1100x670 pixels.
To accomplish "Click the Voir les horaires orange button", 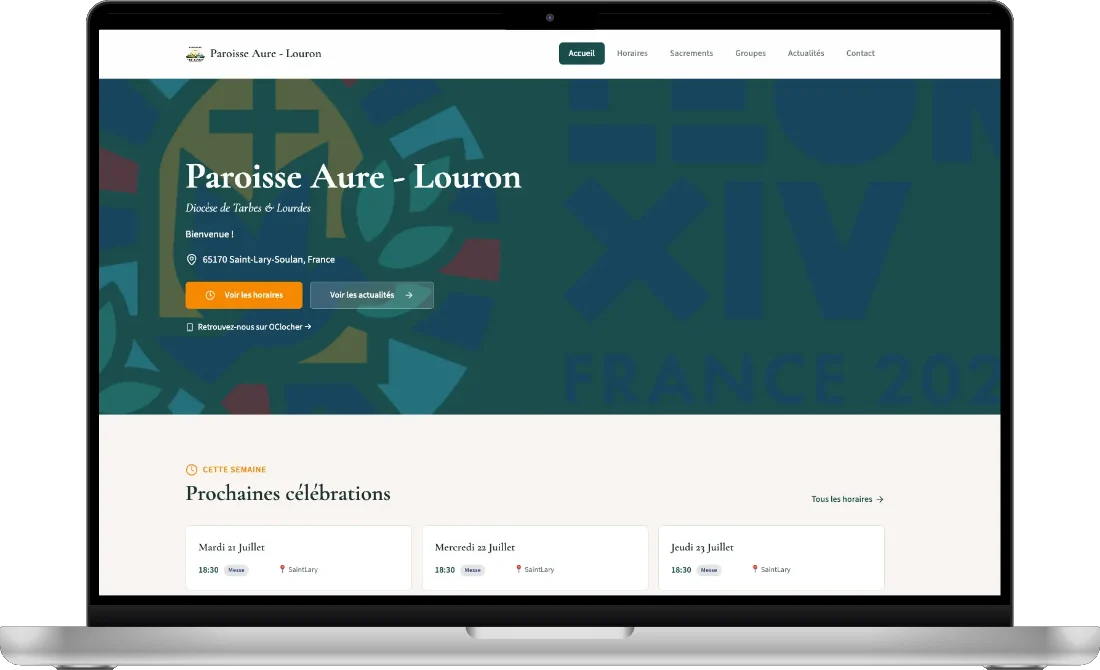I will tap(244, 295).
